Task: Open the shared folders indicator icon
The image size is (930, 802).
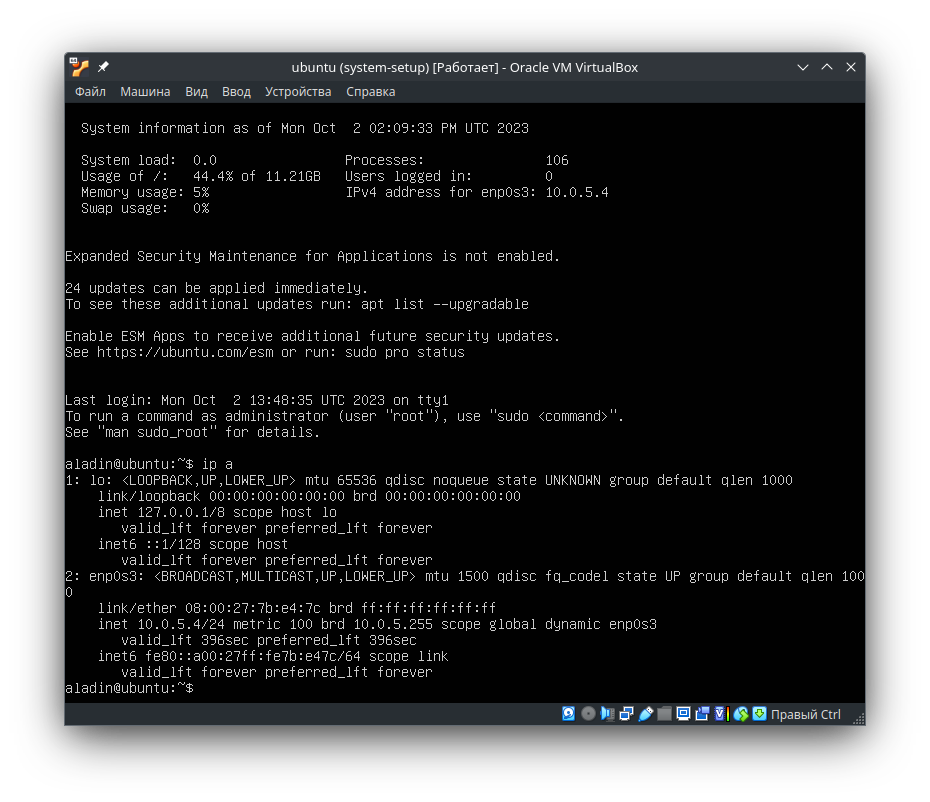Action: [665, 714]
